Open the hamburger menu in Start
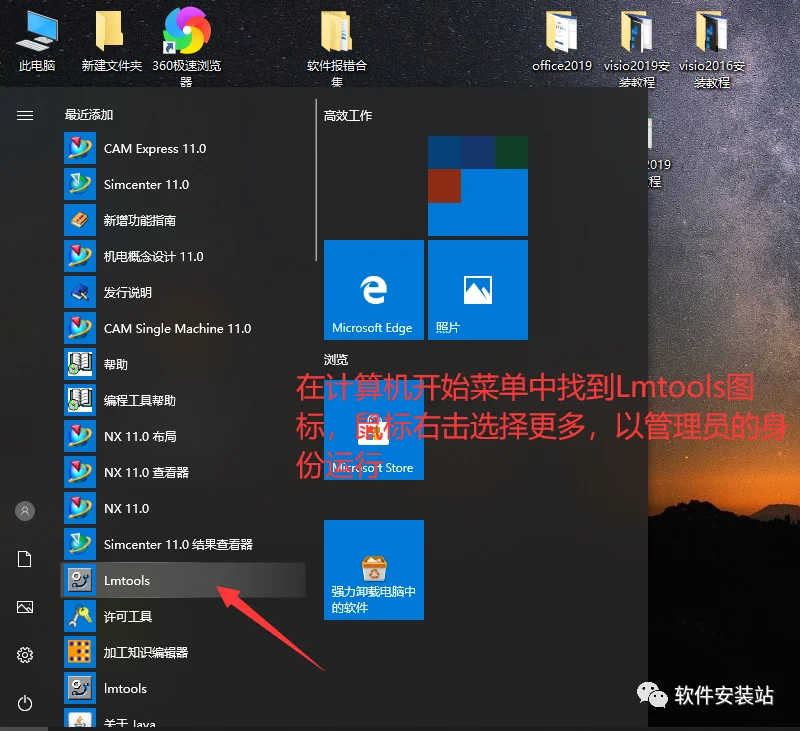This screenshot has height=731, width=800. pyautogui.click(x=25, y=116)
